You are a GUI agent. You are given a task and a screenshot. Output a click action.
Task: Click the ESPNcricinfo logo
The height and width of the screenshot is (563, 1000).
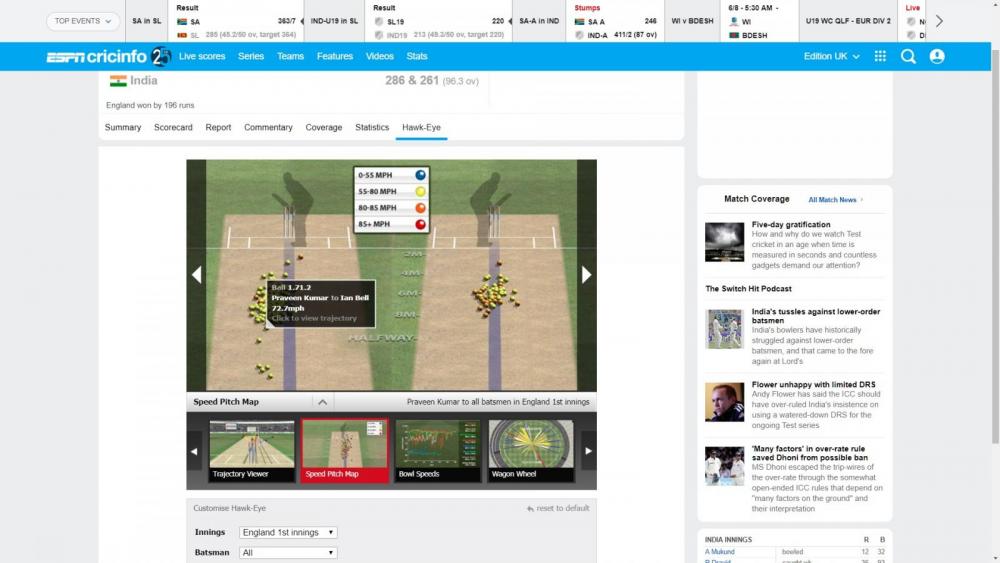click(x=108, y=57)
